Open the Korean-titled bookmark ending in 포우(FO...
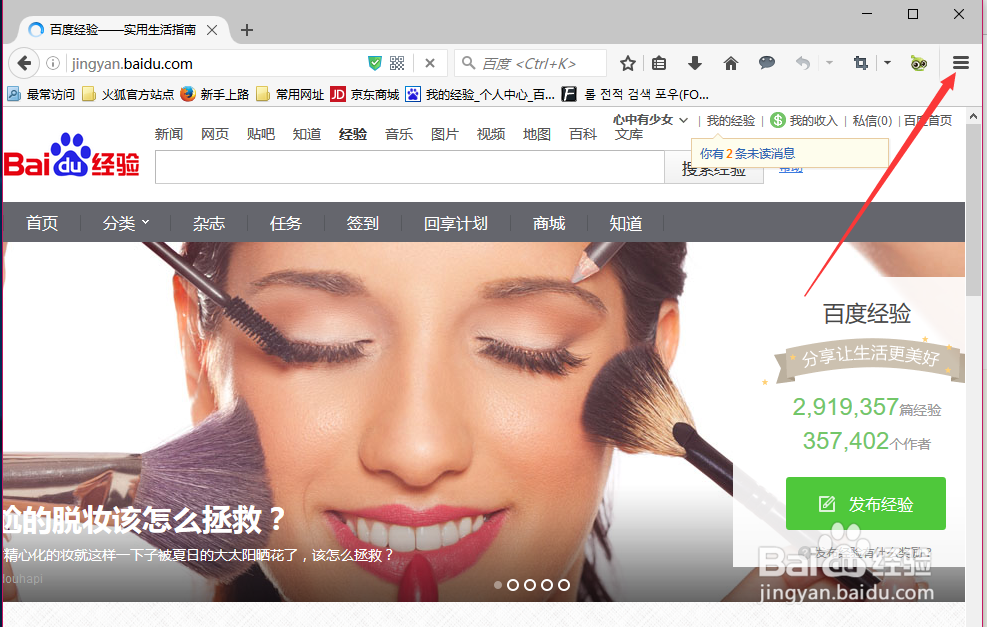This screenshot has width=987, height=627. (635, 94)
